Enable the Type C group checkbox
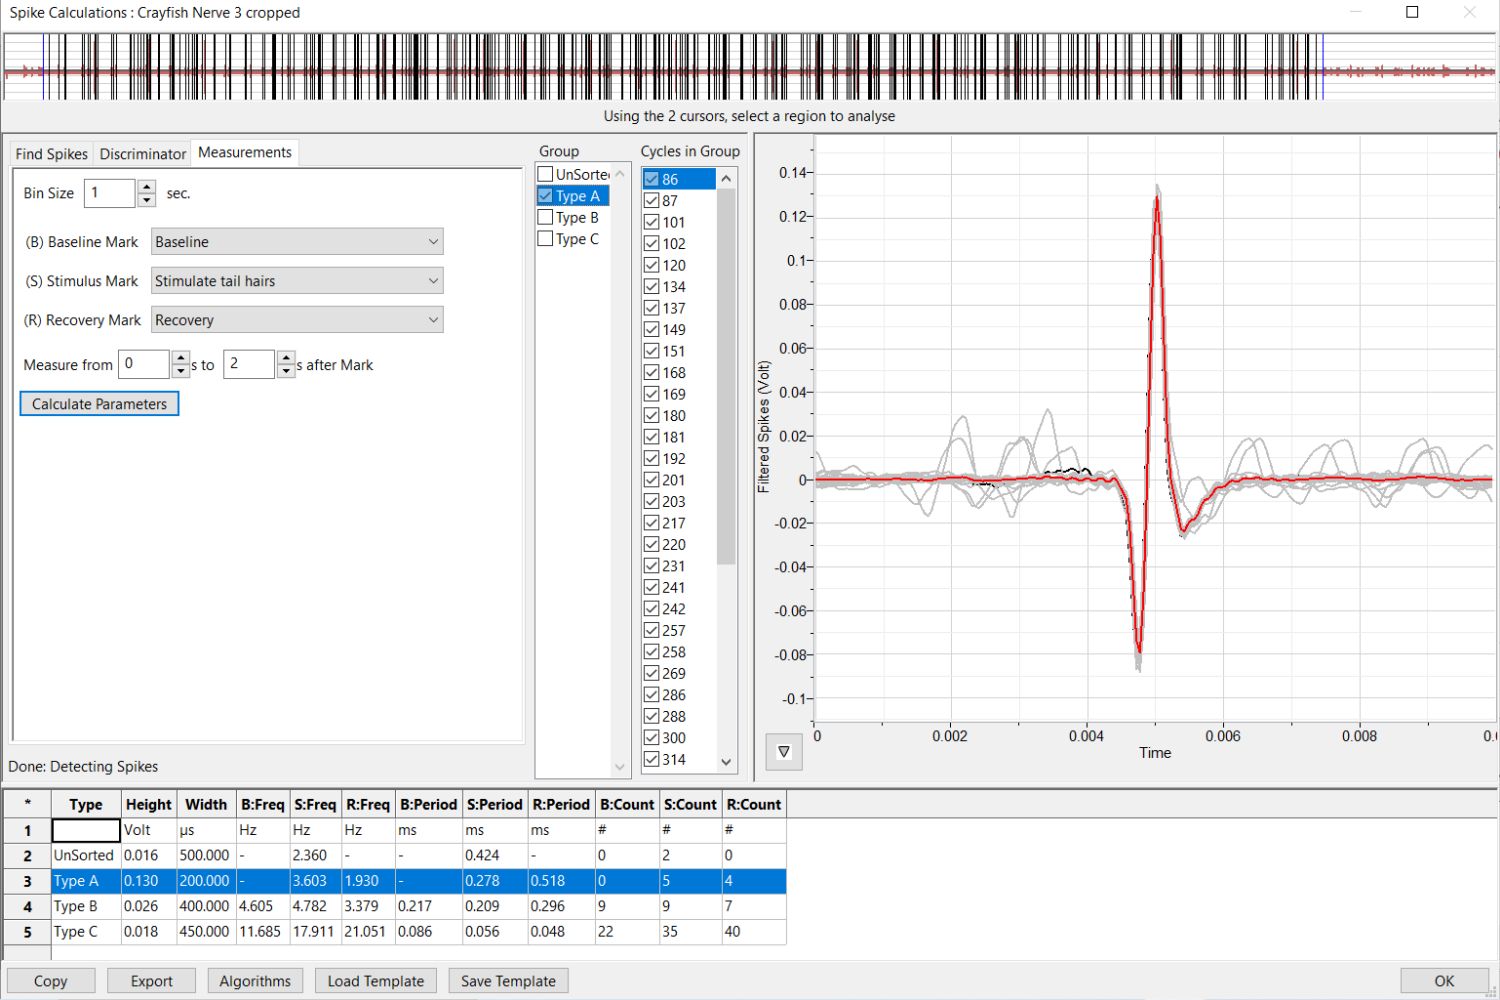The width and height of the screenshot is (1500, 1000). (x=546, y=239)
